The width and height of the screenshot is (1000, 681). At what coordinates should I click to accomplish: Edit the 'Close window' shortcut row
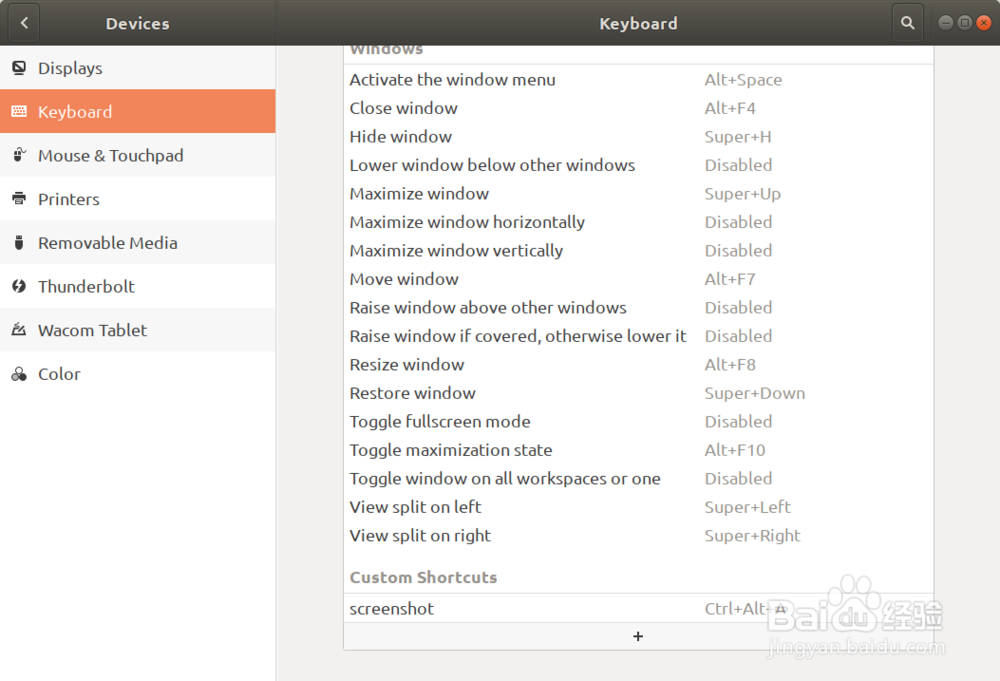point(638,108)
